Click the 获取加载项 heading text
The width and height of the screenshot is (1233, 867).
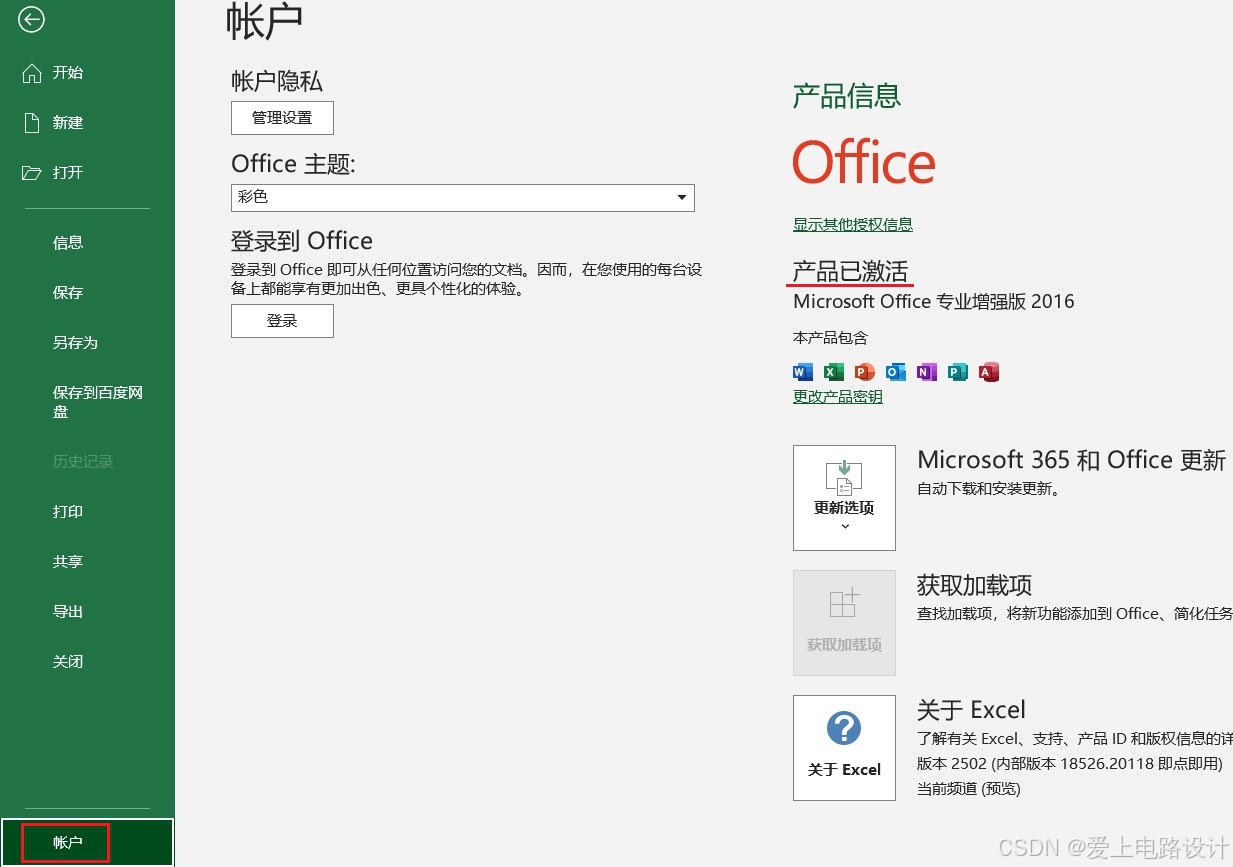tap(974, 586)
